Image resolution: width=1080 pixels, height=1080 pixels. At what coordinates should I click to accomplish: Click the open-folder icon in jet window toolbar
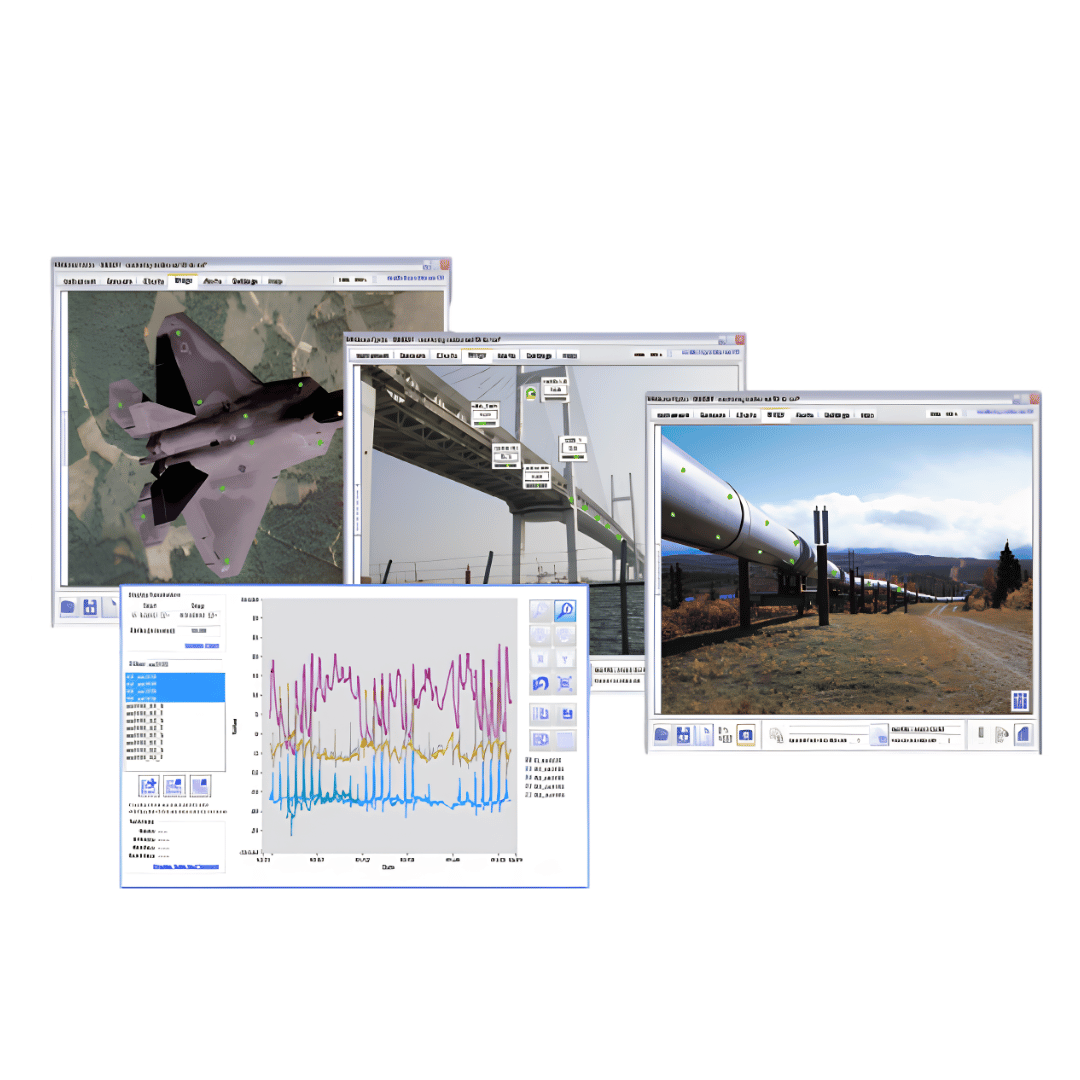pos(68,607)
